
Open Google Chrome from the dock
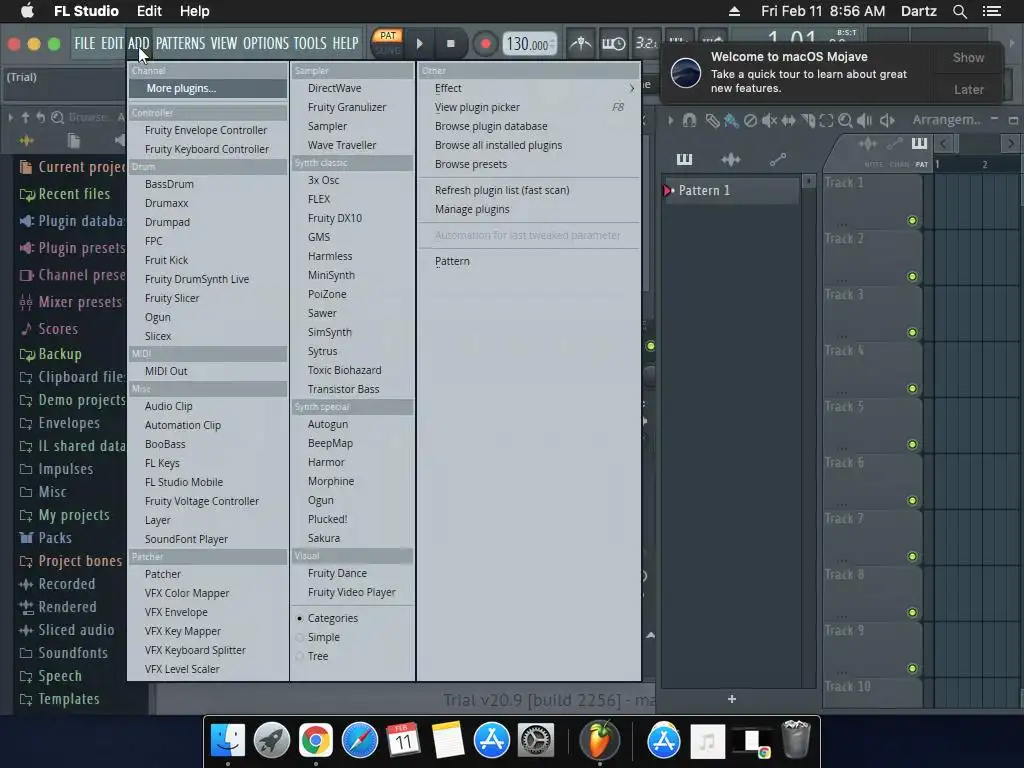coord(315,741)
